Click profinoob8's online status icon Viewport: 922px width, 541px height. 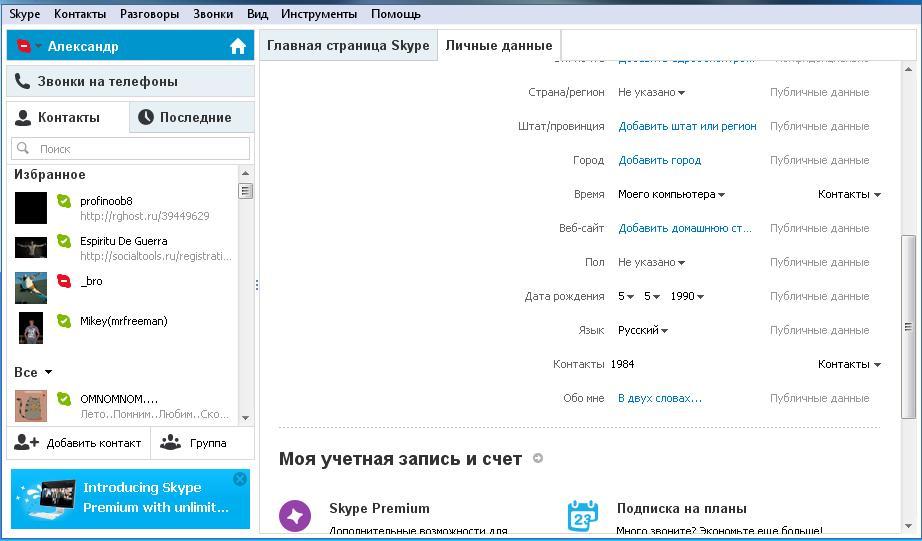pyautogui.click(x=64, y=201)
